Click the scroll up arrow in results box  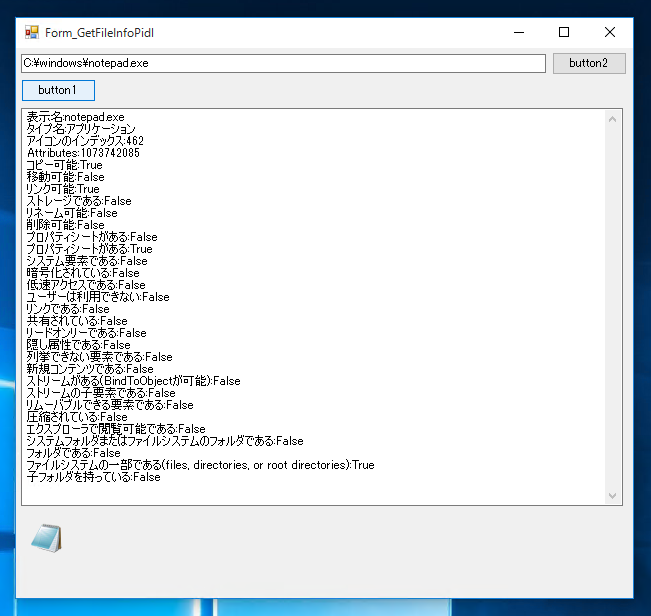(612, 120)
